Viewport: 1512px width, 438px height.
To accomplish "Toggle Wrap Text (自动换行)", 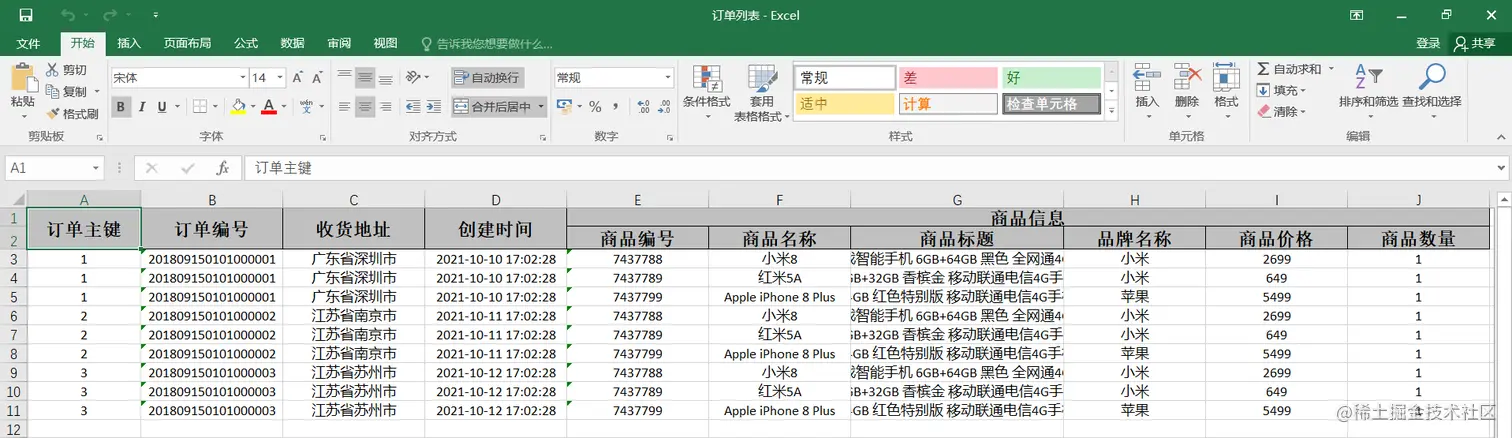I will click(487, 77).
